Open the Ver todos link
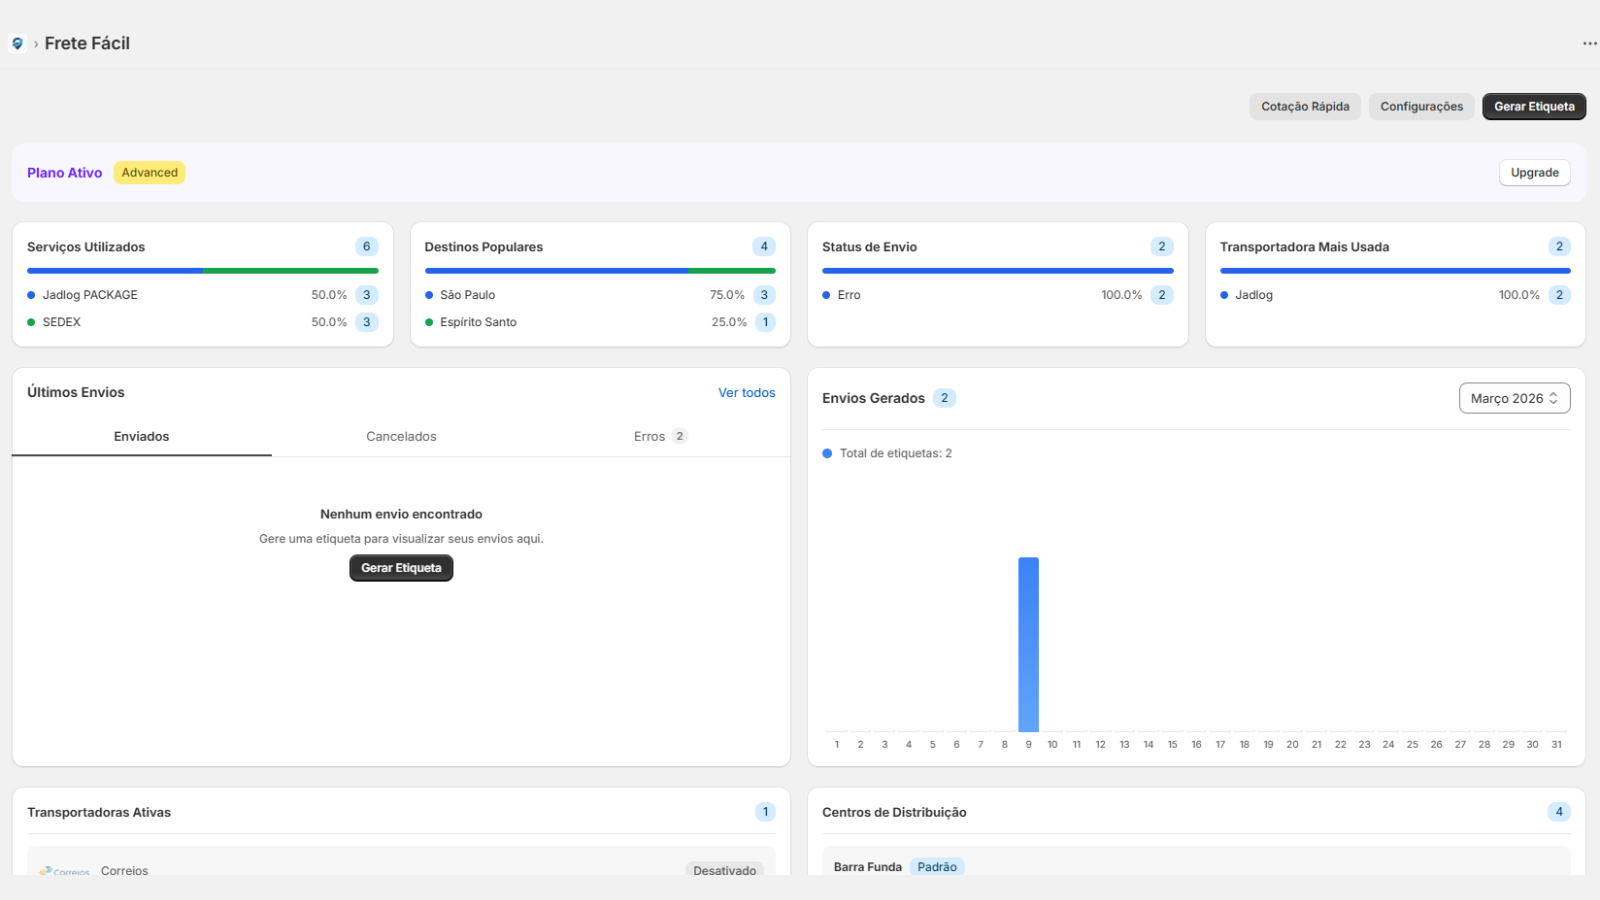 coord(746,393)
